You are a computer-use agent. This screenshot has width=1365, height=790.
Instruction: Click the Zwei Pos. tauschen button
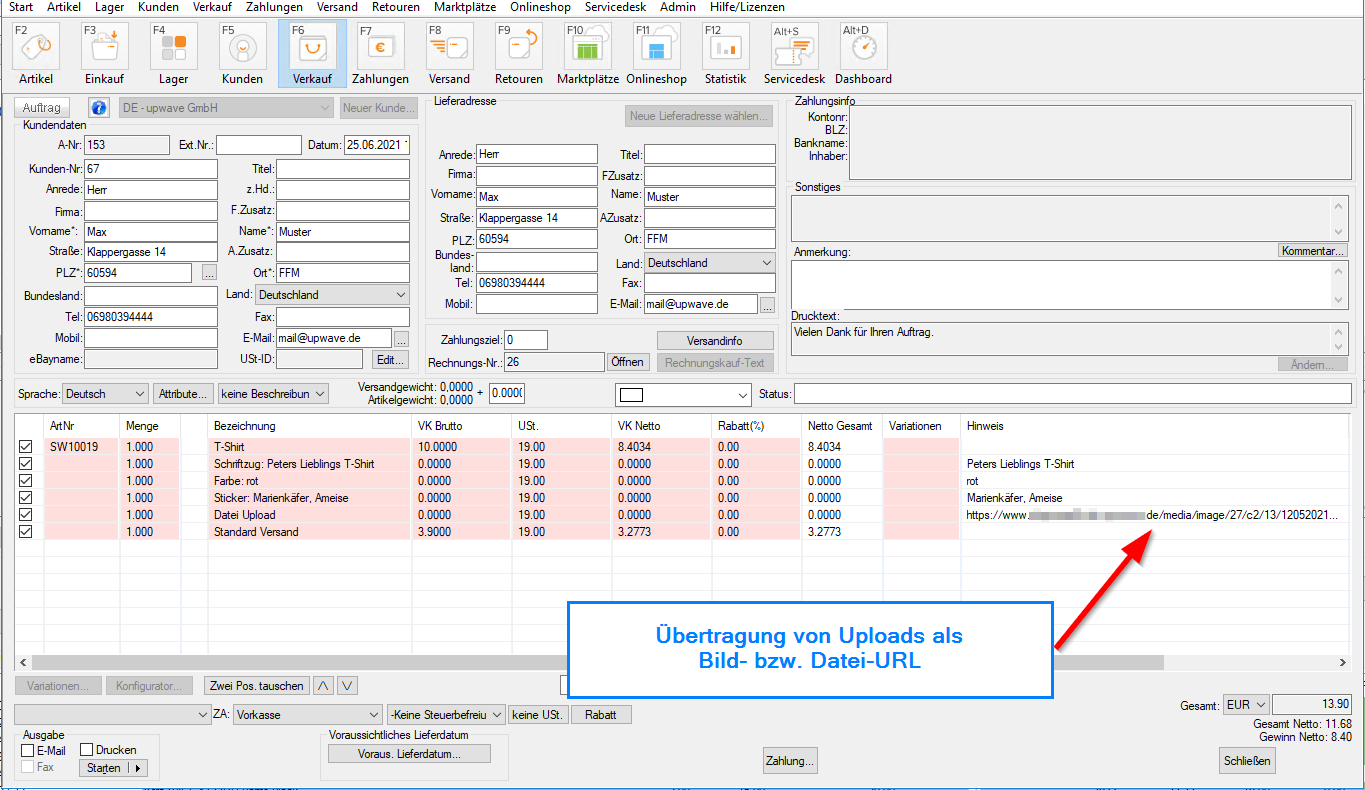coord(256,685)
